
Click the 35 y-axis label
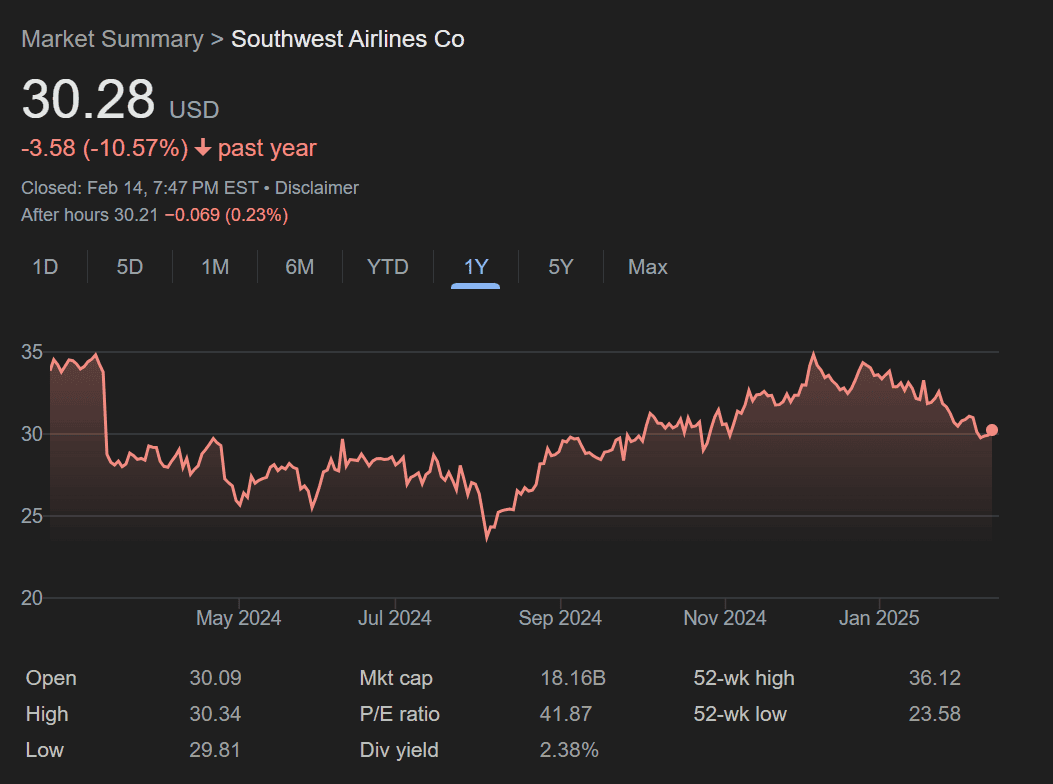click(32, 352)
